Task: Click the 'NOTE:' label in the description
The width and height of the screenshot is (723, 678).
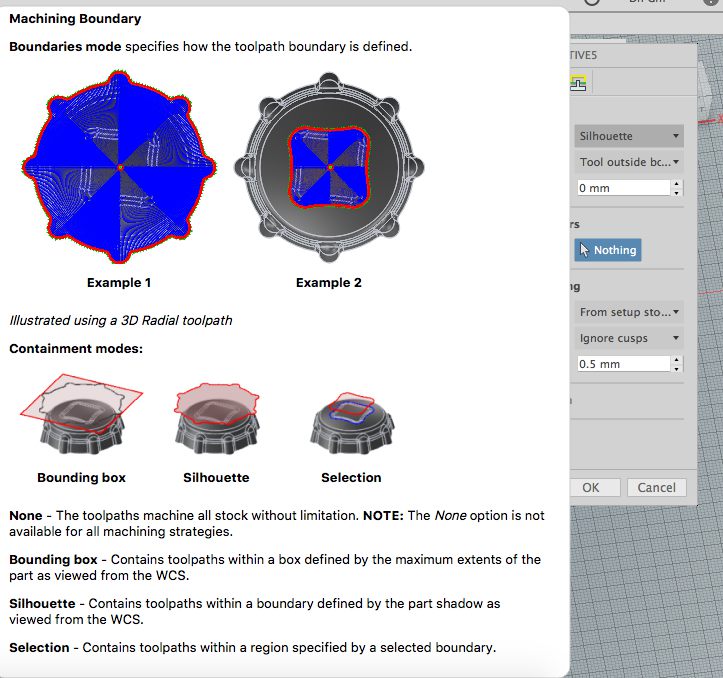Action: click(x=383, y=515)
